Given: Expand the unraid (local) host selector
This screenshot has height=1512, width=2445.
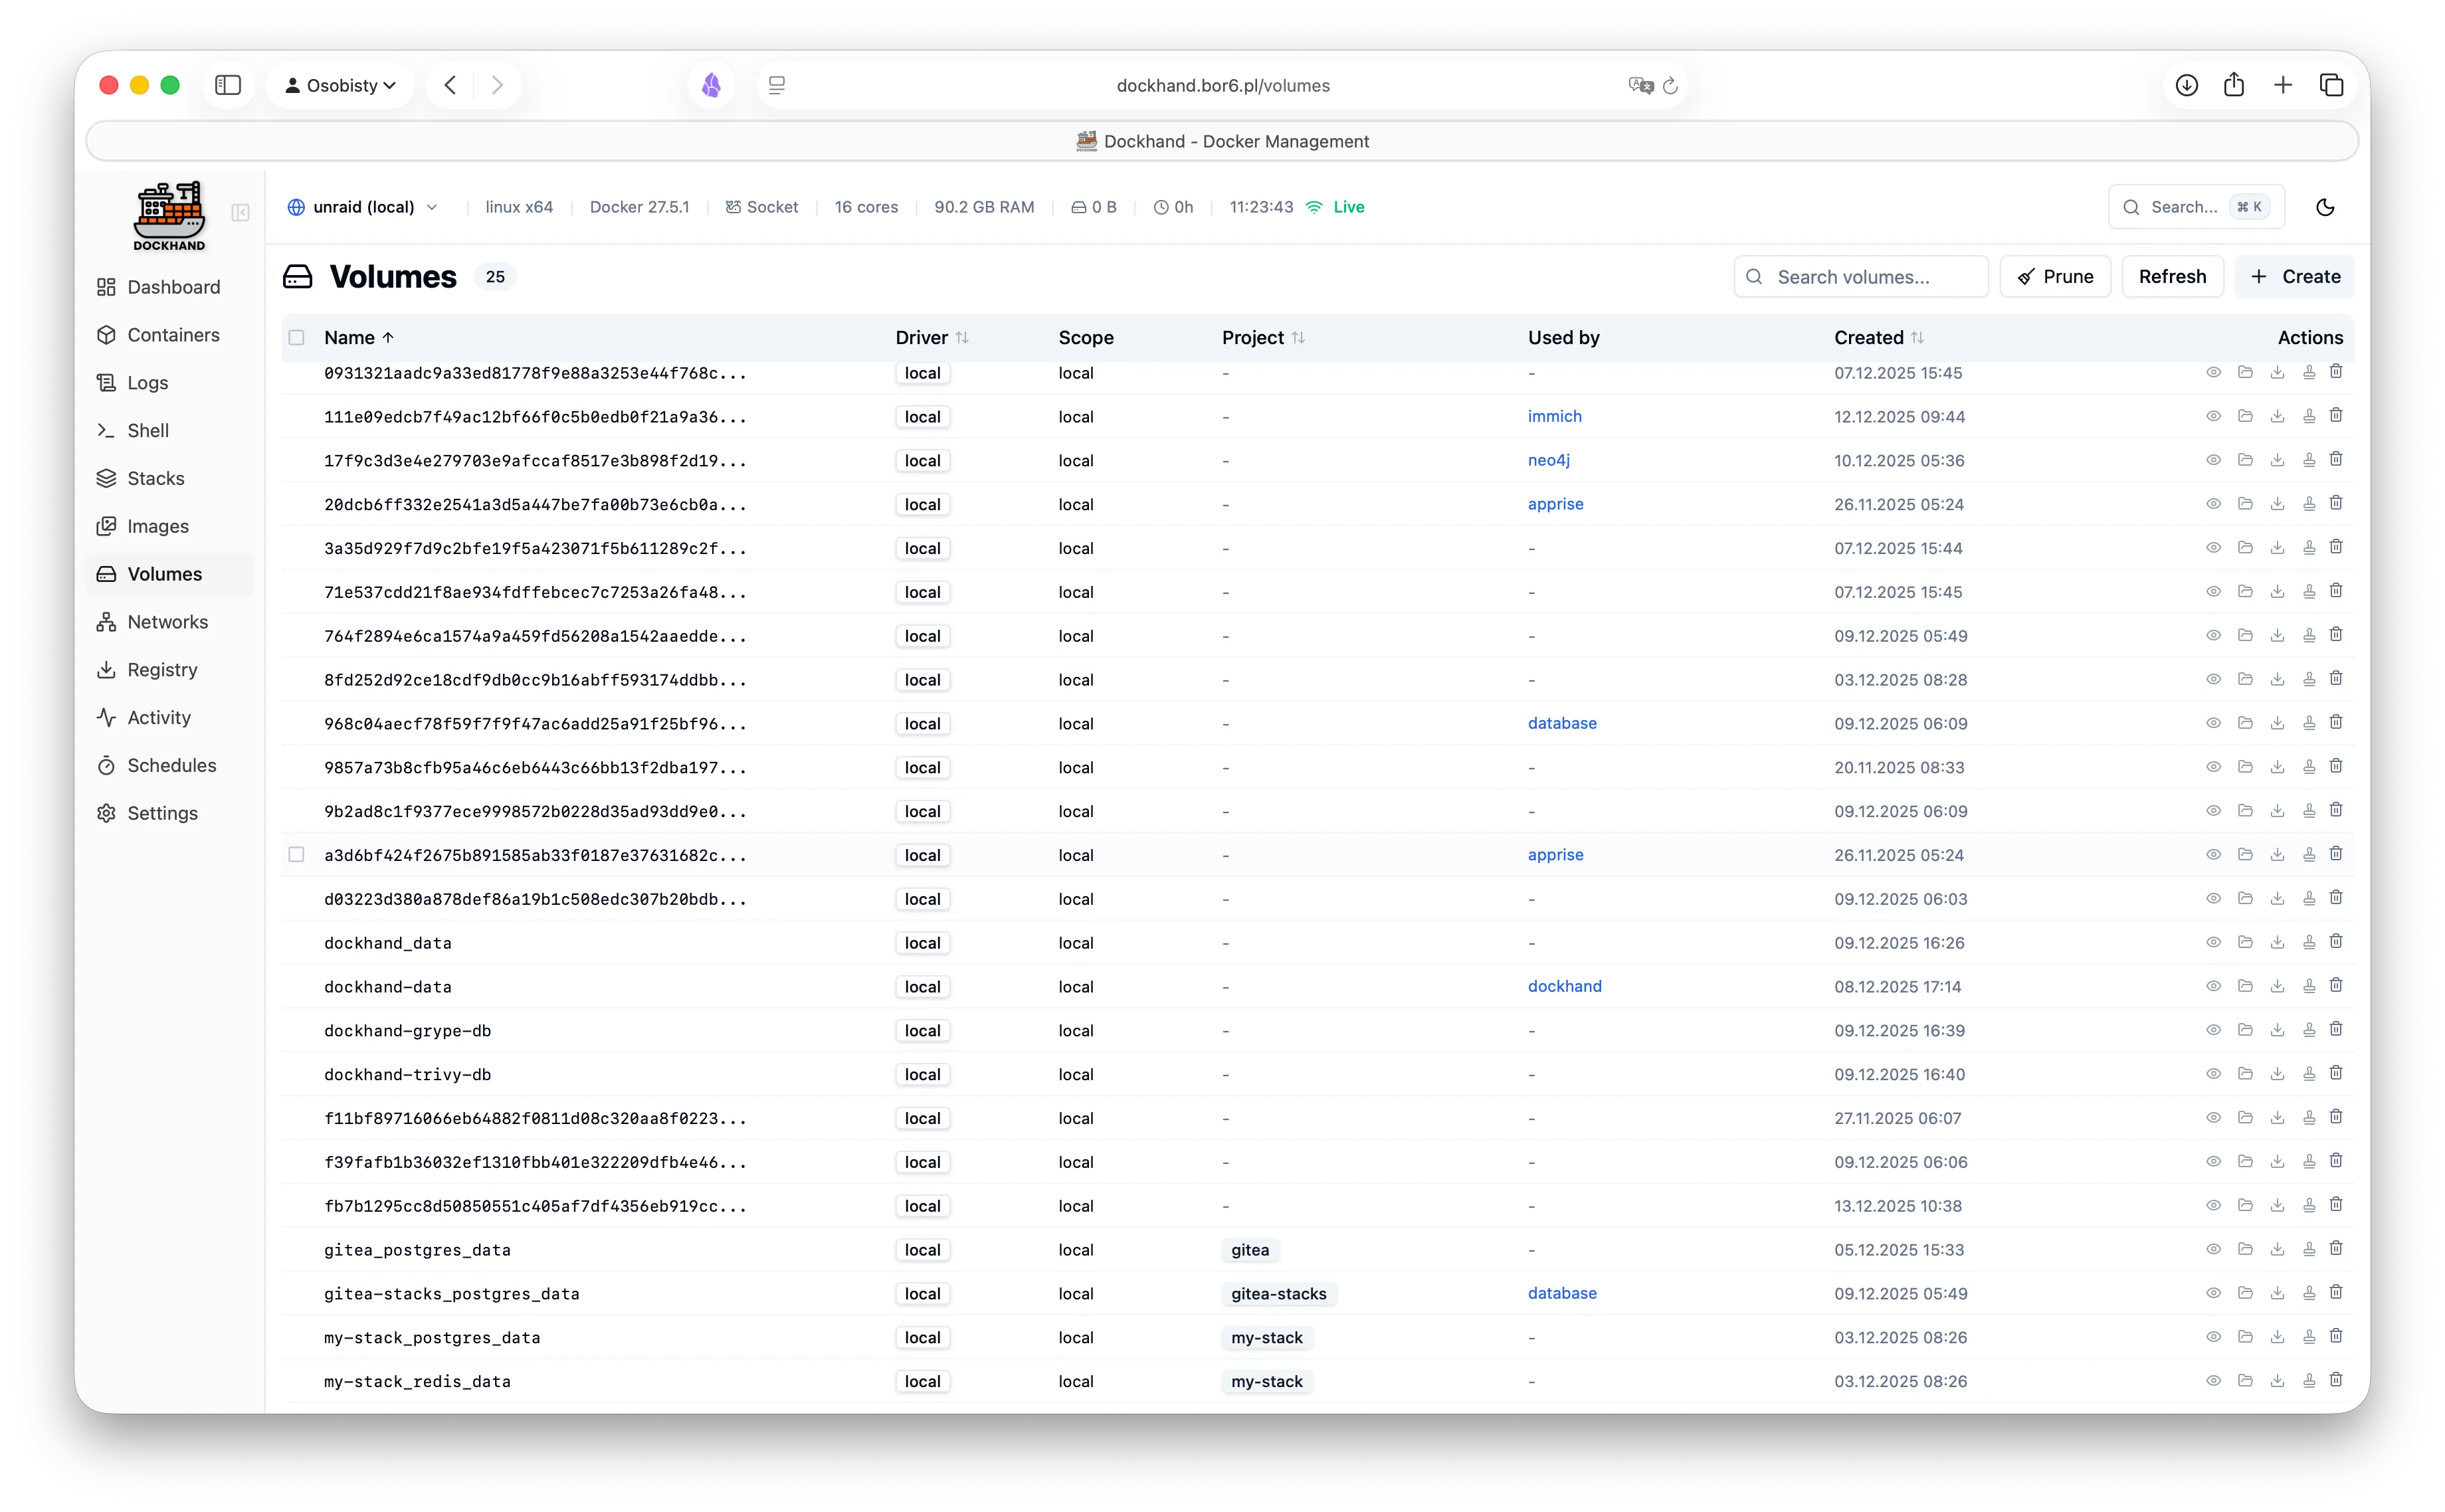Looking at the screenshot, I should (x=362, y=206).
